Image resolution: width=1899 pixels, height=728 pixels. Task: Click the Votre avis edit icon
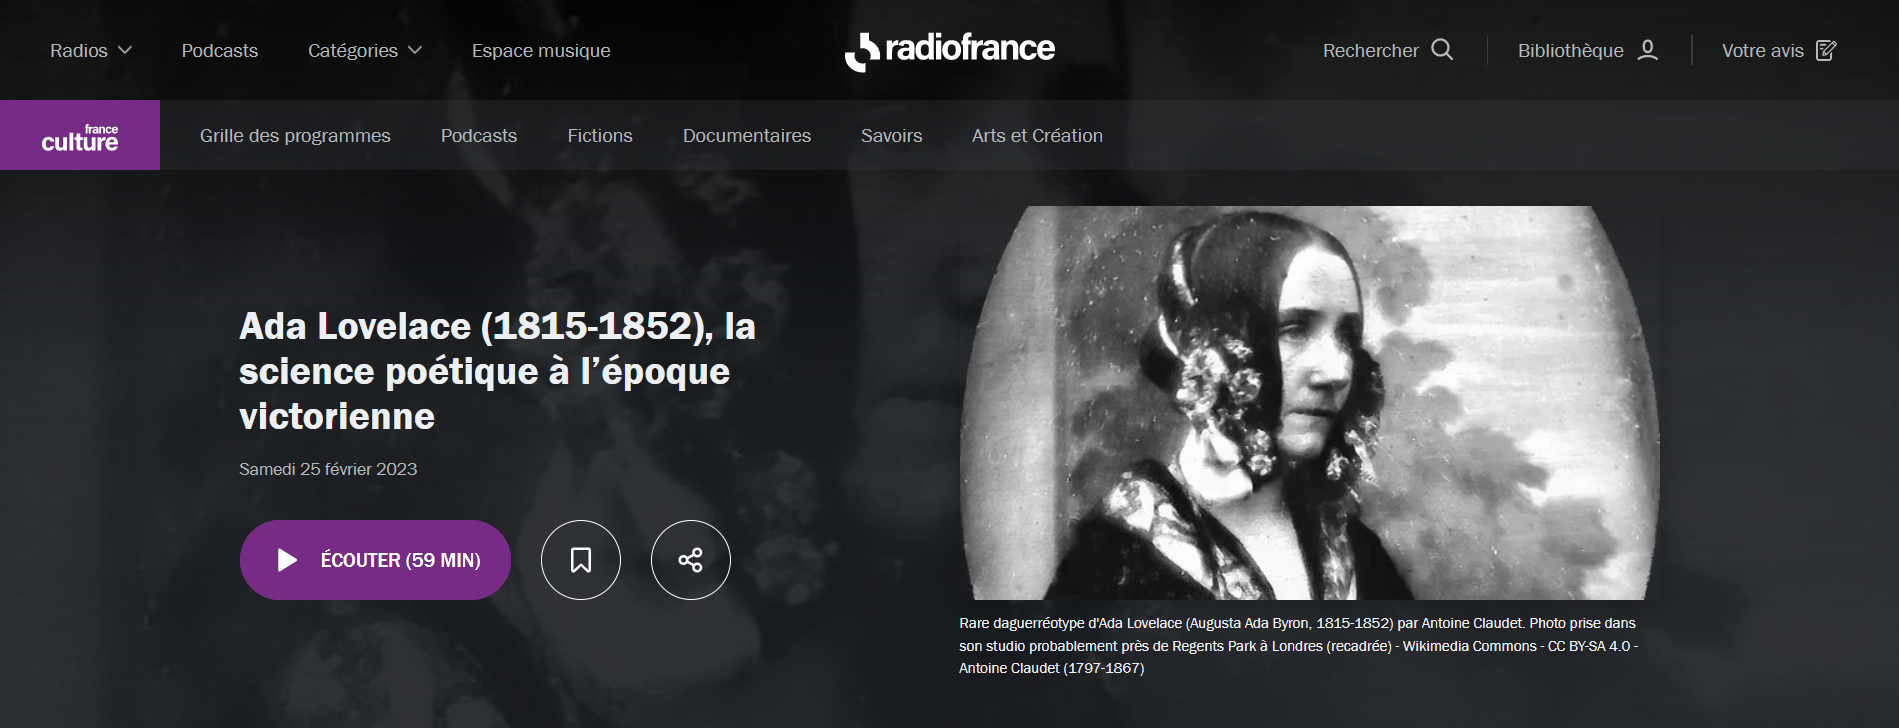click(1826, 50)
